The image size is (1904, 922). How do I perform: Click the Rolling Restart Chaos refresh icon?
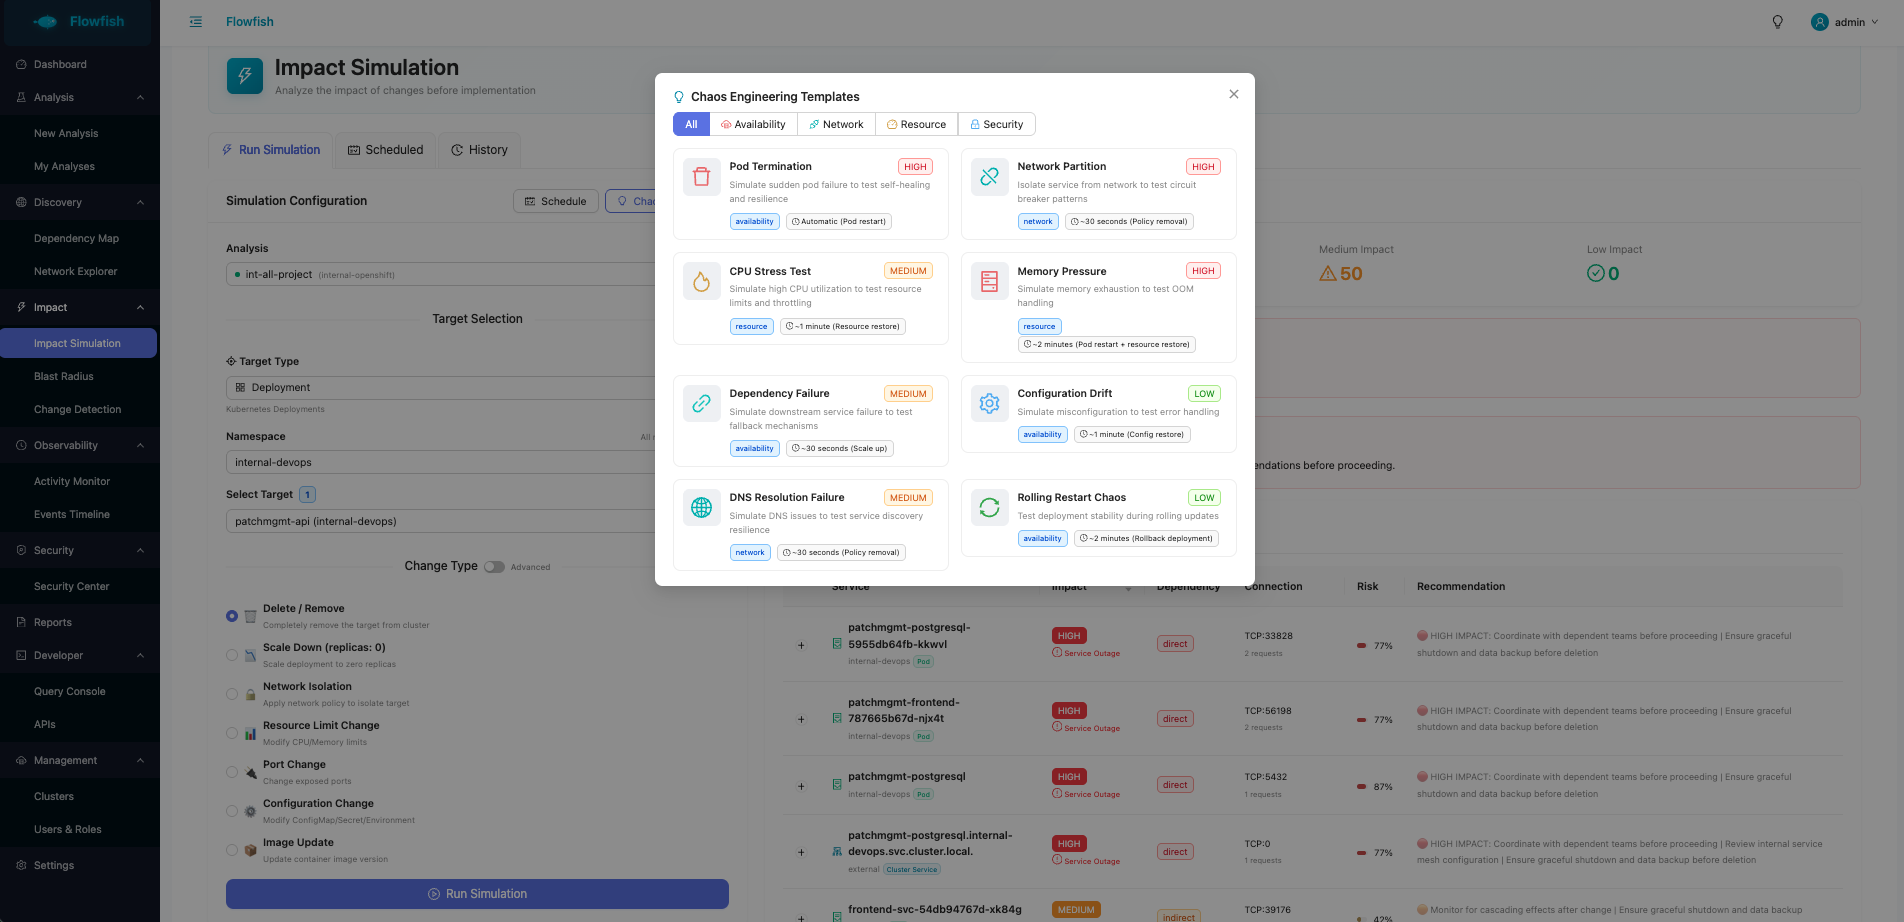(x=990, y=507)
